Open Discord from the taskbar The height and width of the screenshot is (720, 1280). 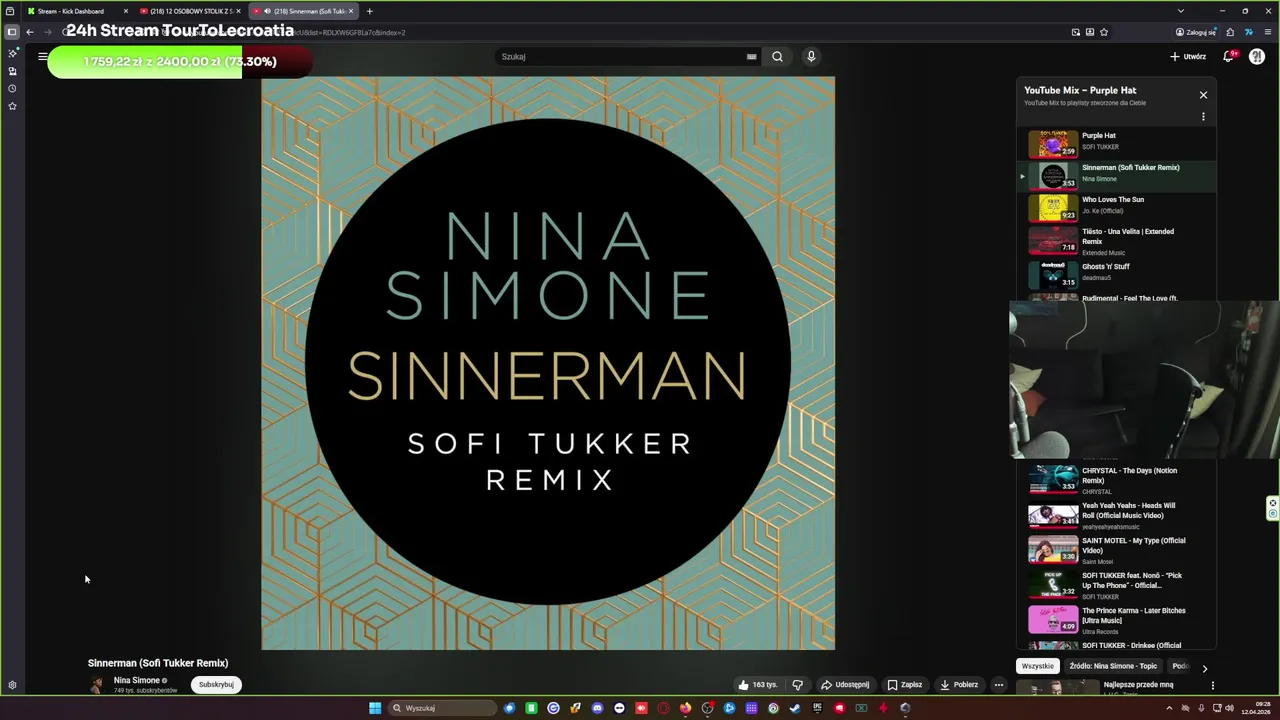(597, 708)
